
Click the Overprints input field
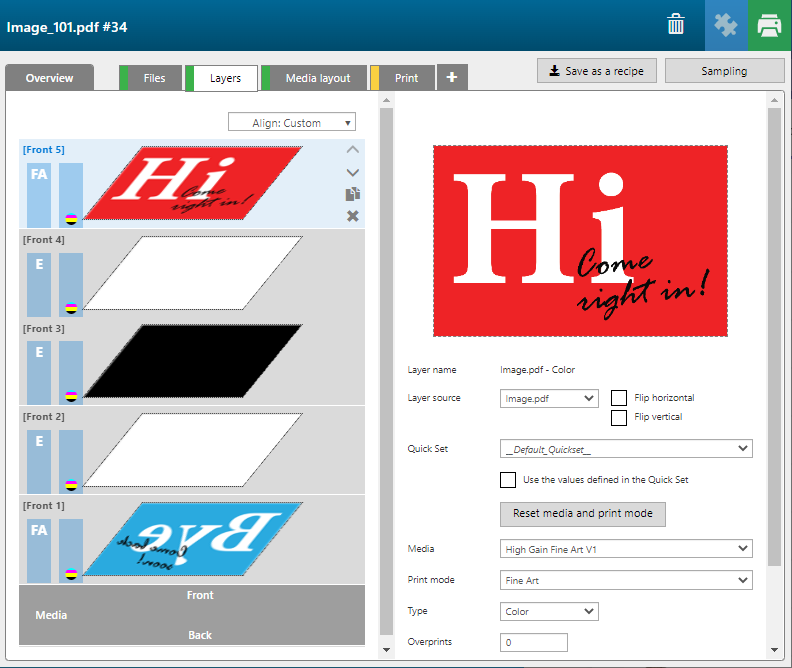click(x=533, y=642)
